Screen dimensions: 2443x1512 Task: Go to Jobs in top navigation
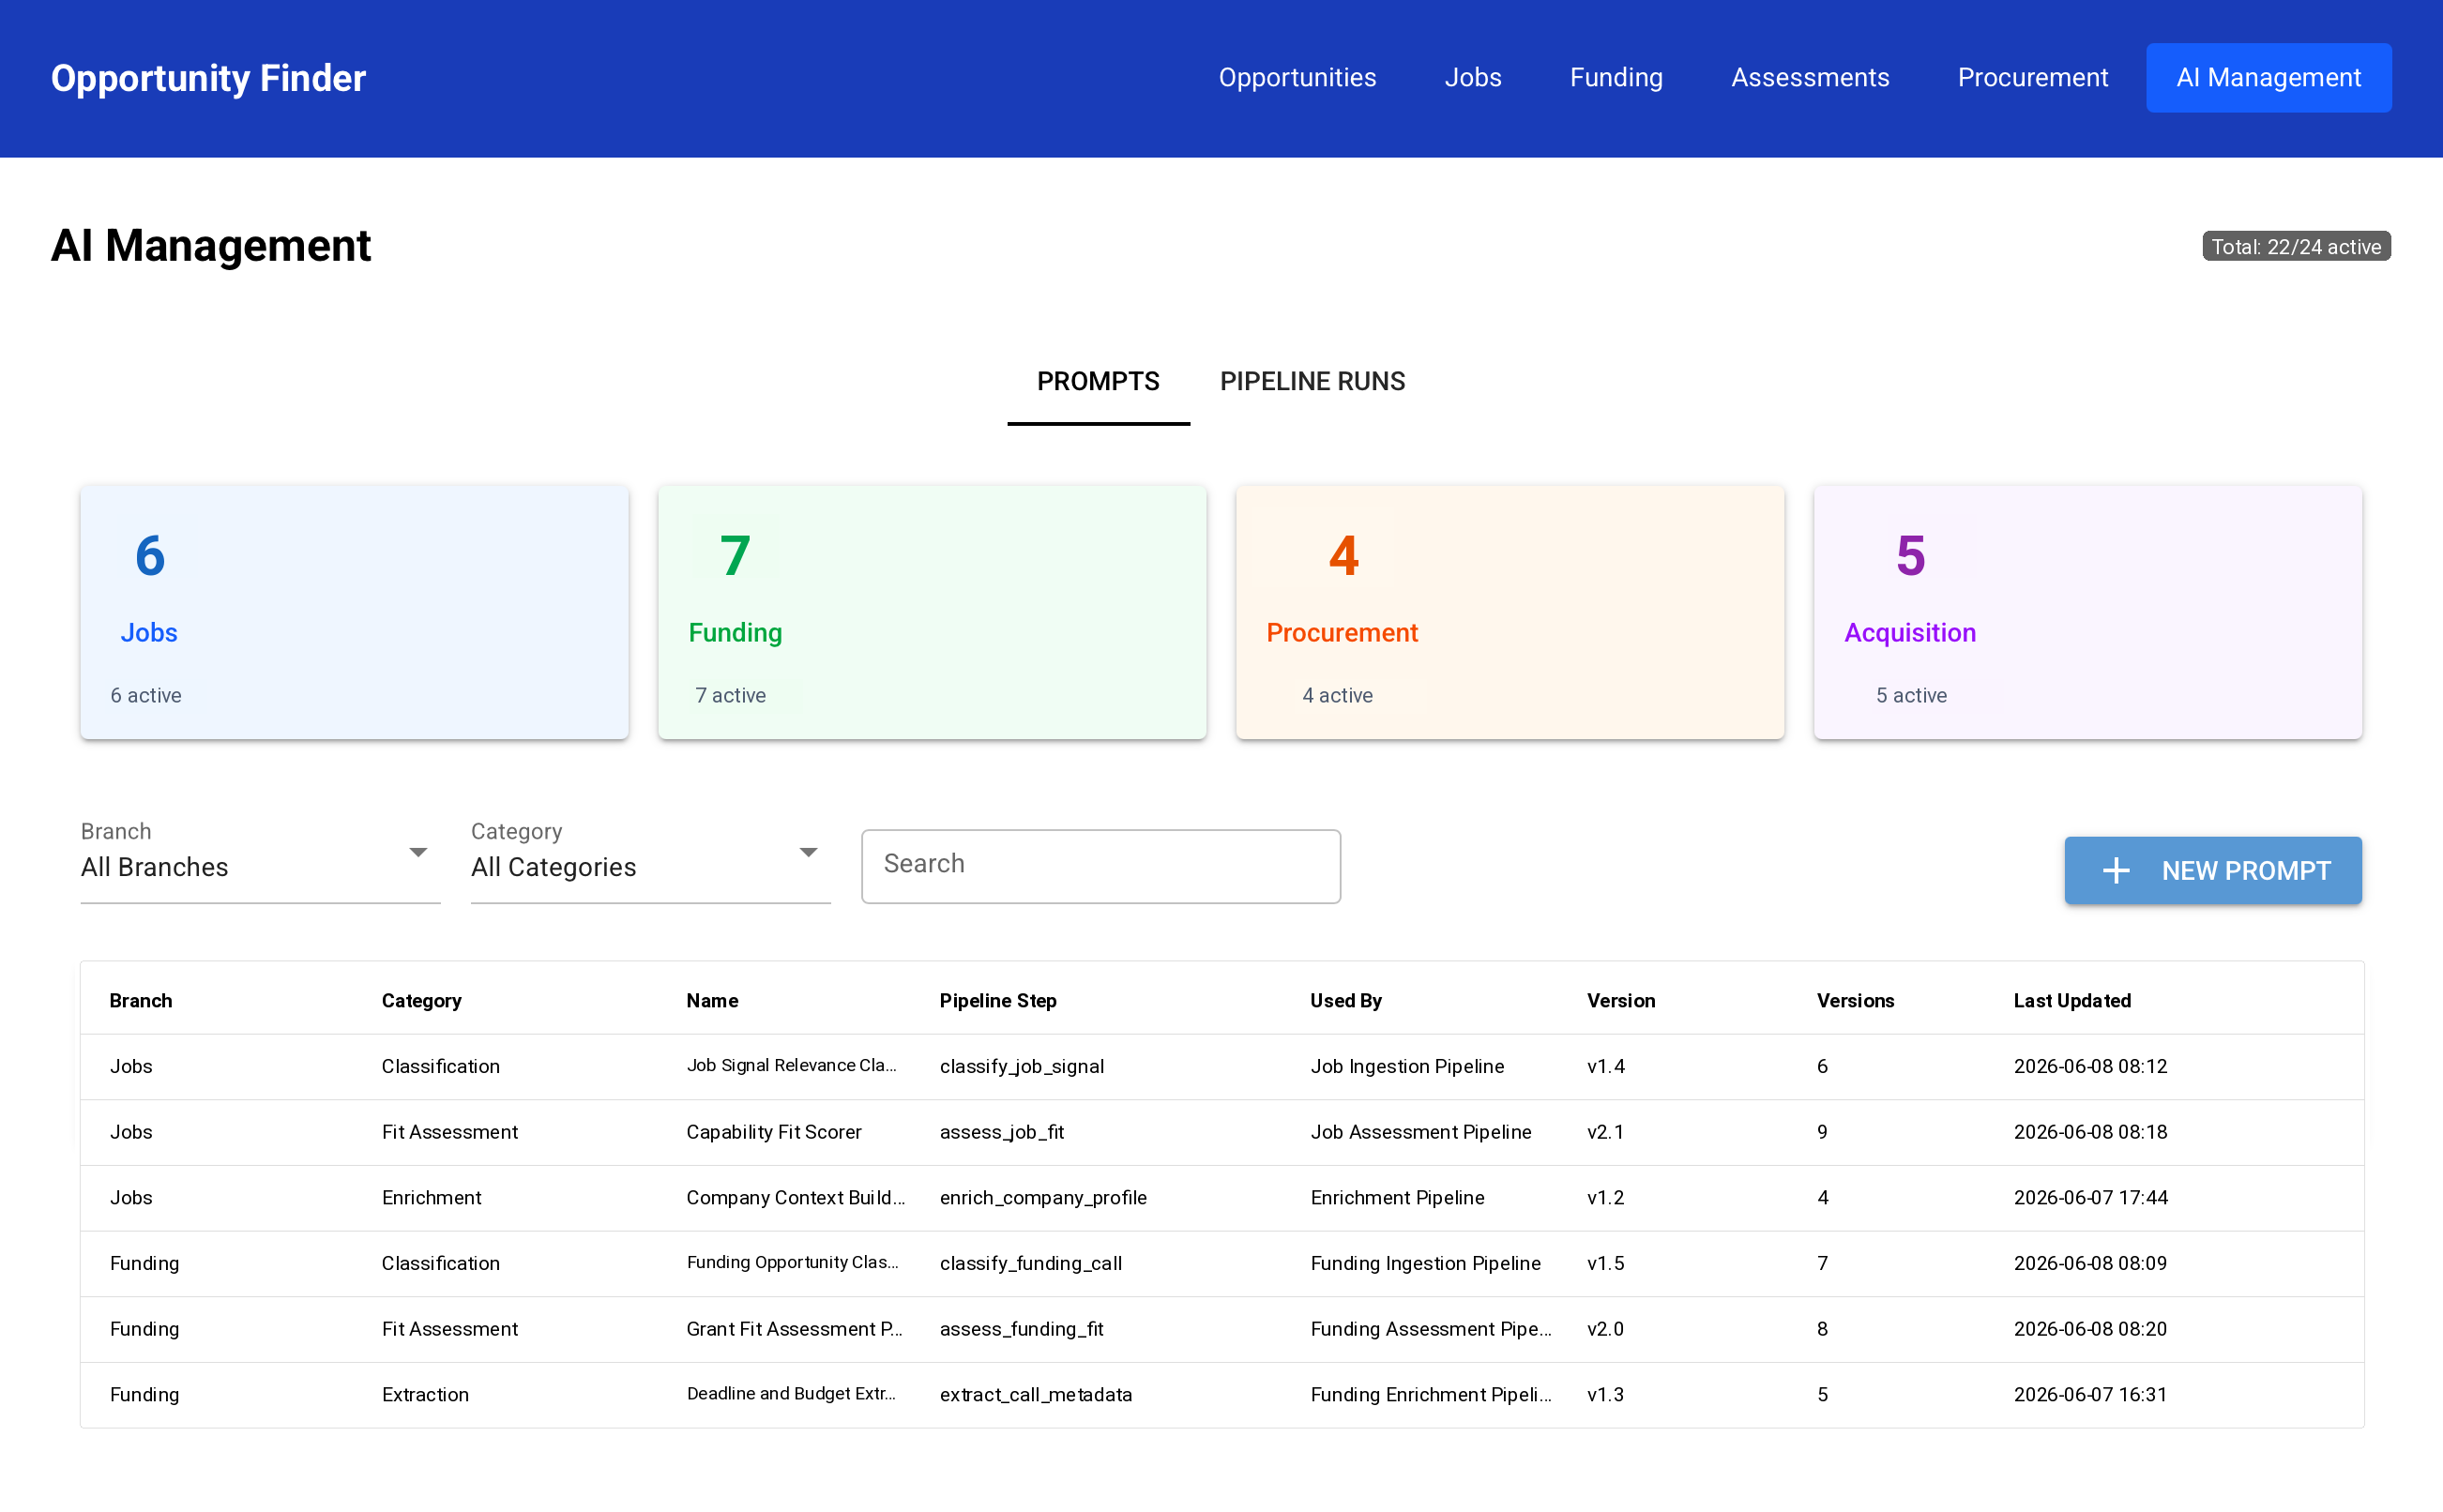pyautogui.click(x=1472, y=78)
